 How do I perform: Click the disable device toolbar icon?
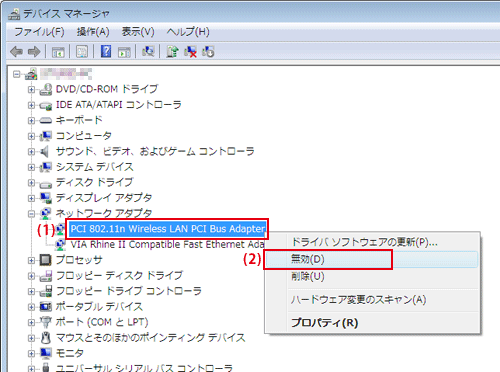point(208,51)
